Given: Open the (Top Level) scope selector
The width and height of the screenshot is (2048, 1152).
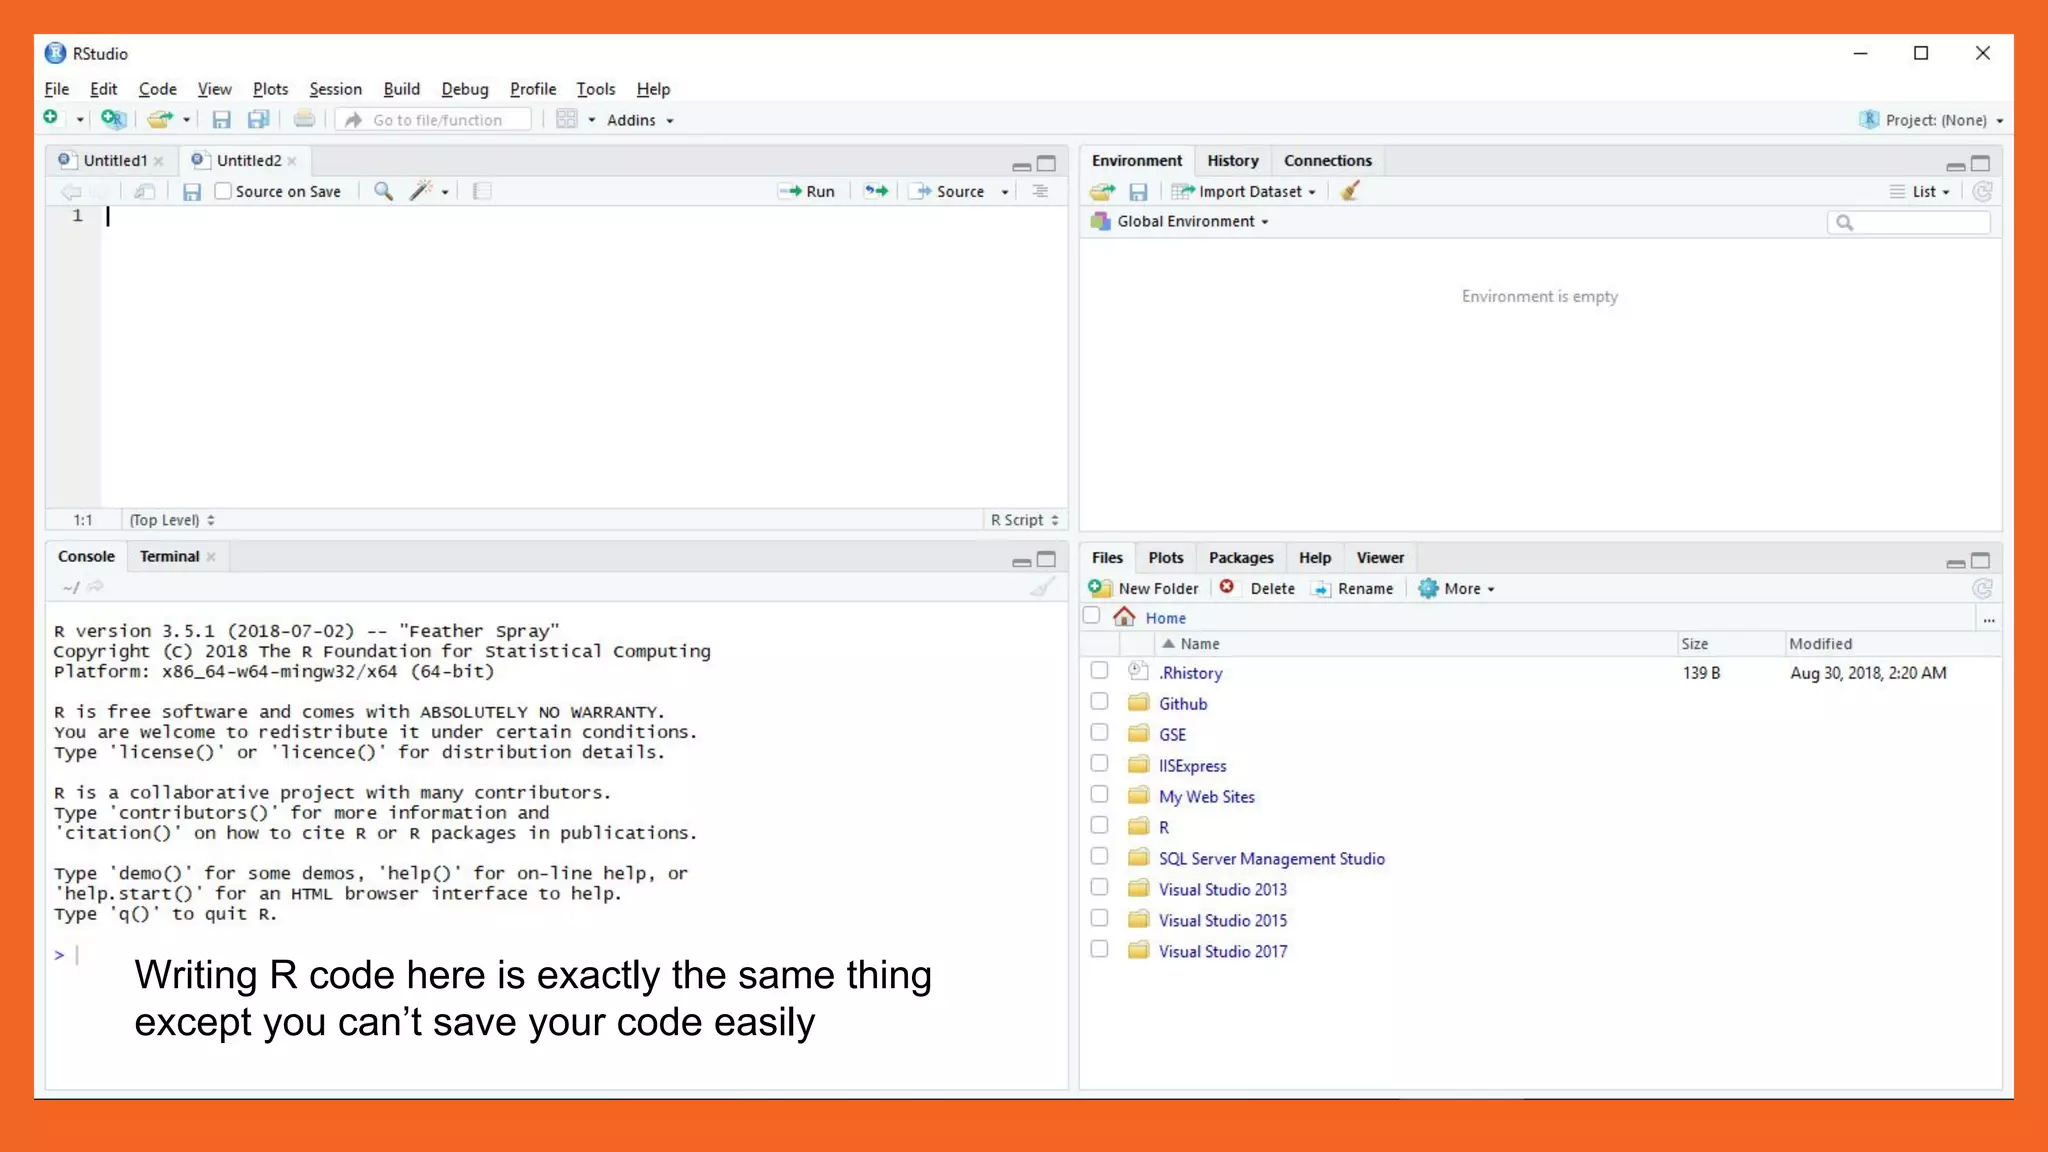Looking at the screenshot, I should pyautogui.click(x=172, y=520).
